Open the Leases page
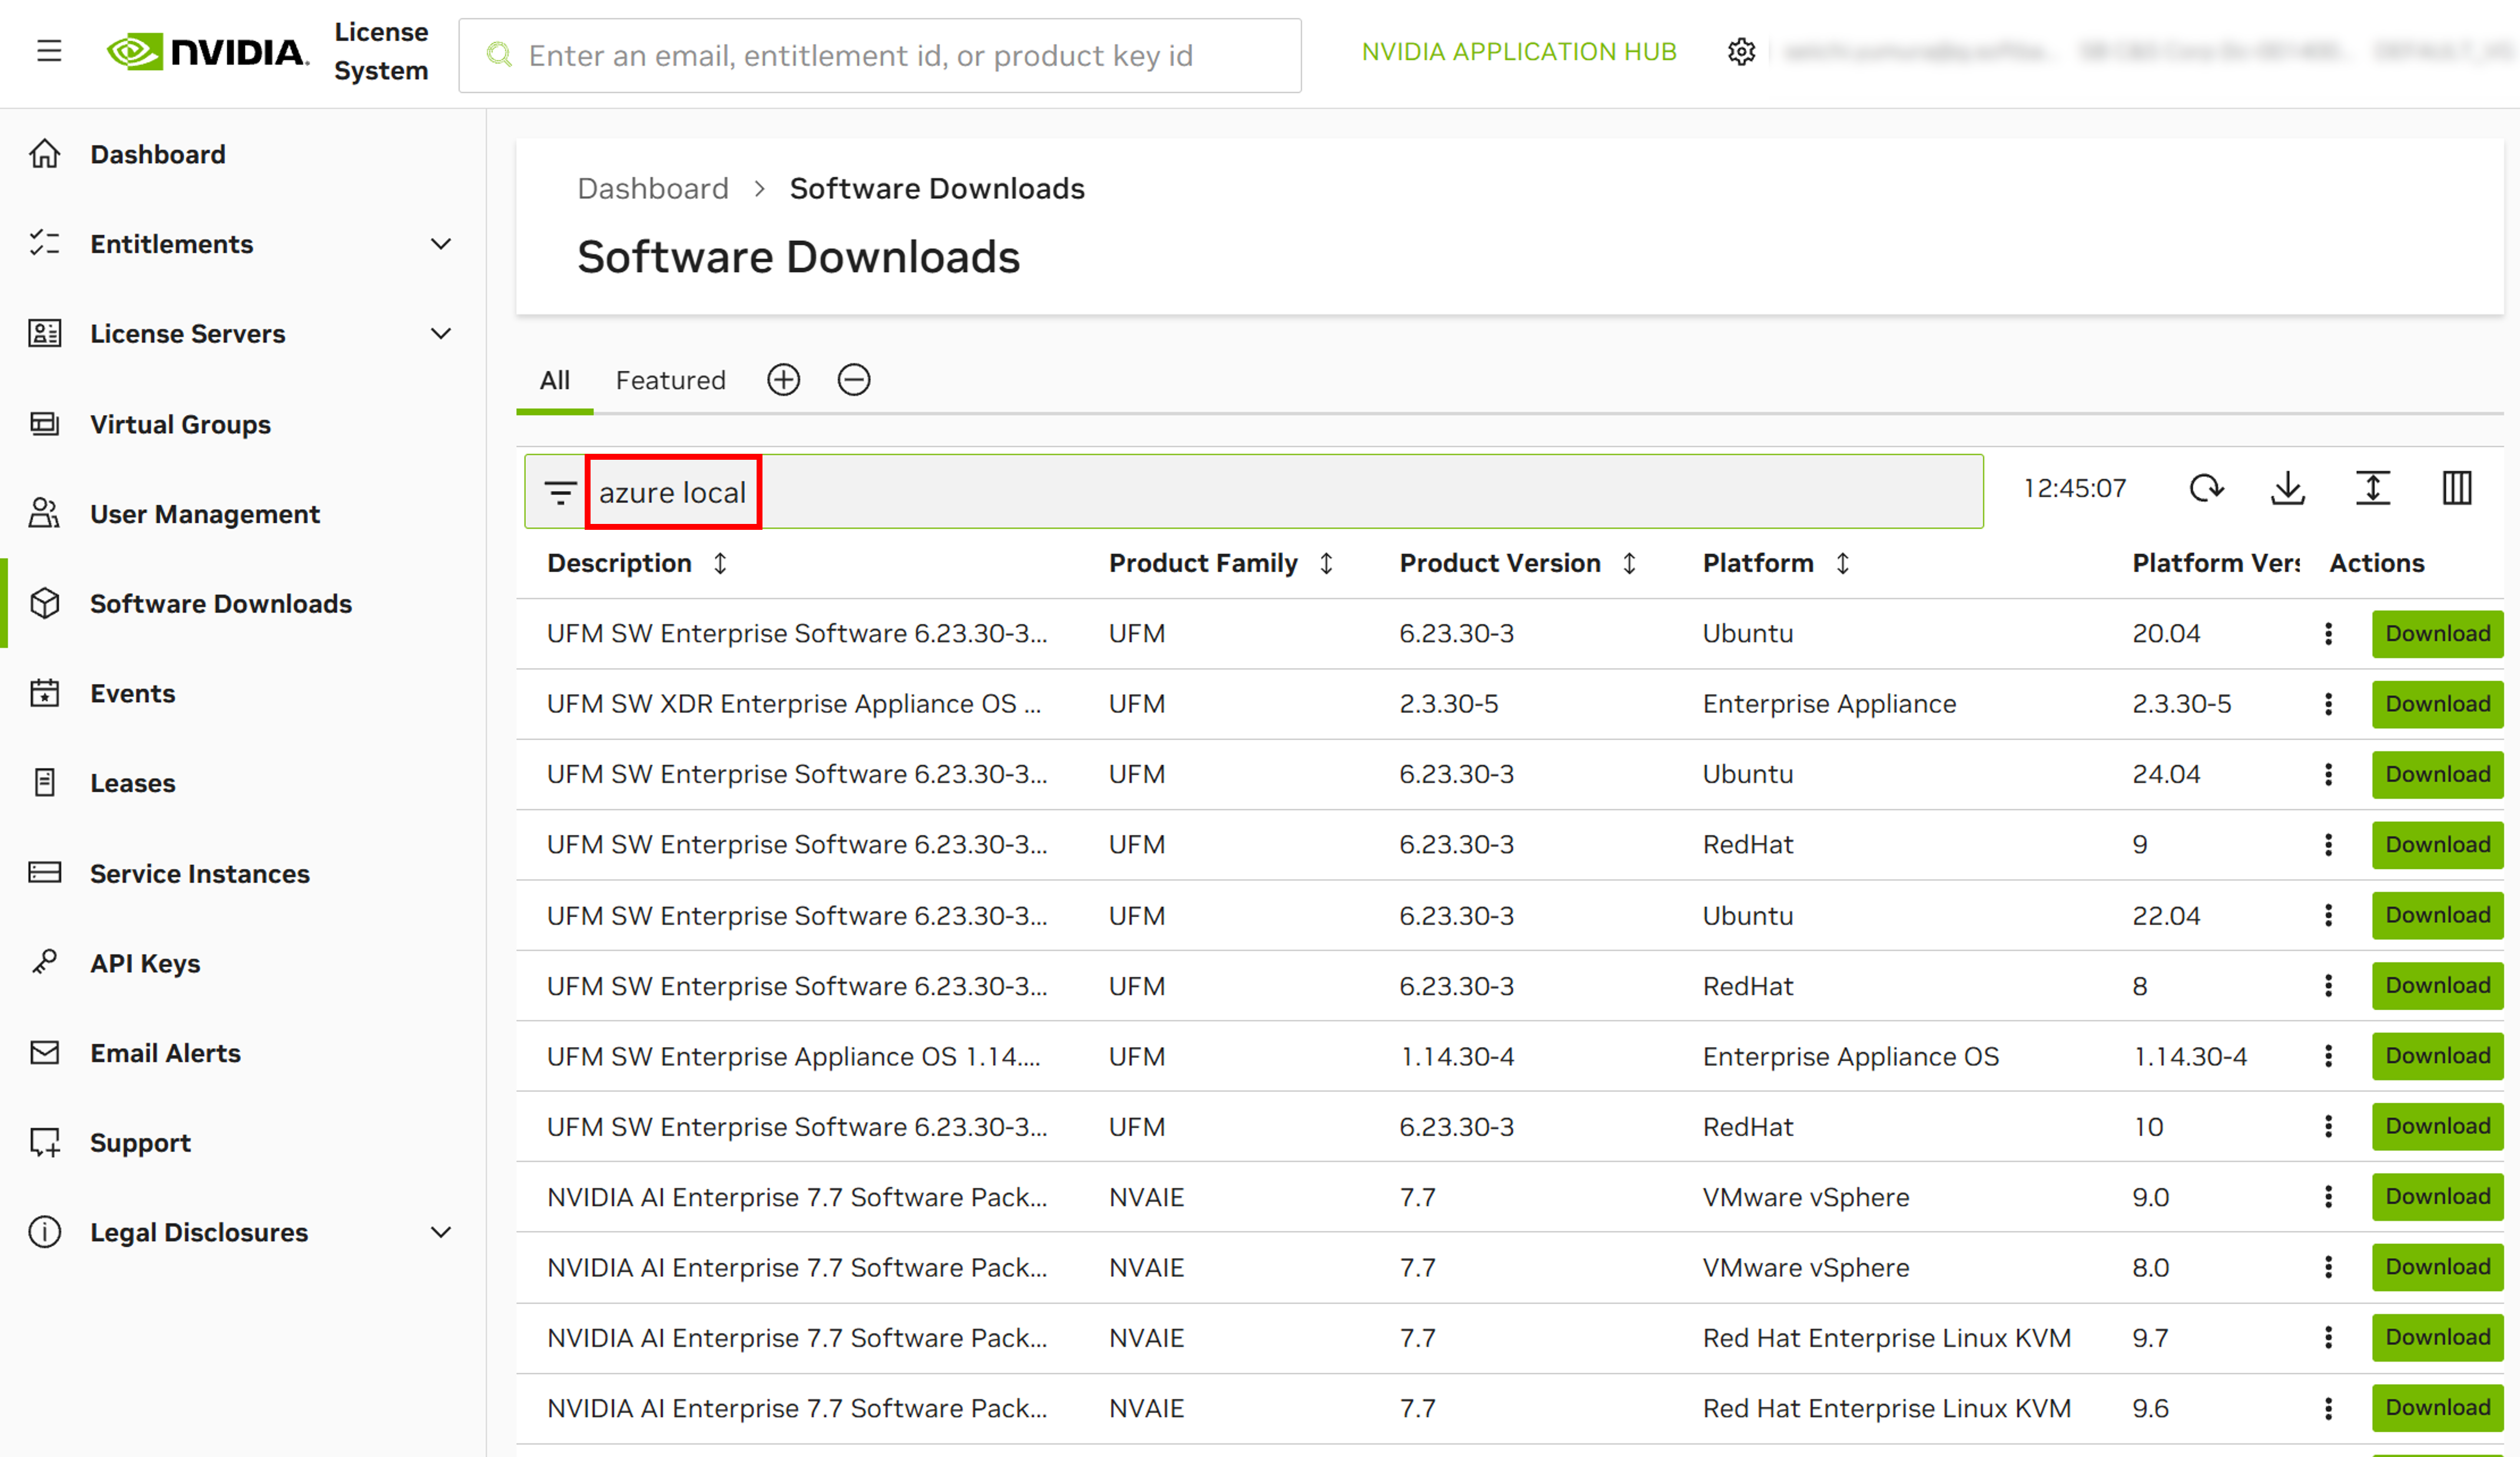The image size is (2520, 1457). [x=132, y=783]
